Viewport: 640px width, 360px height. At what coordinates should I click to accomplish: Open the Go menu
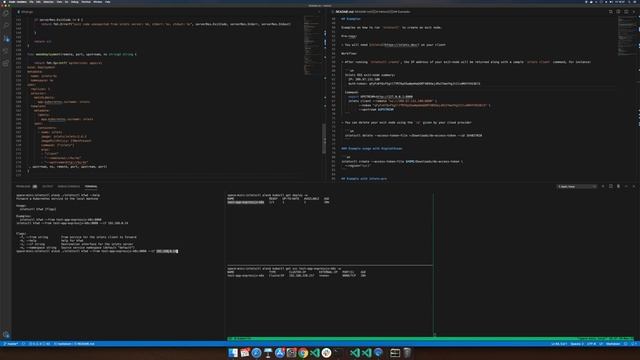click(x=67, y=2)
